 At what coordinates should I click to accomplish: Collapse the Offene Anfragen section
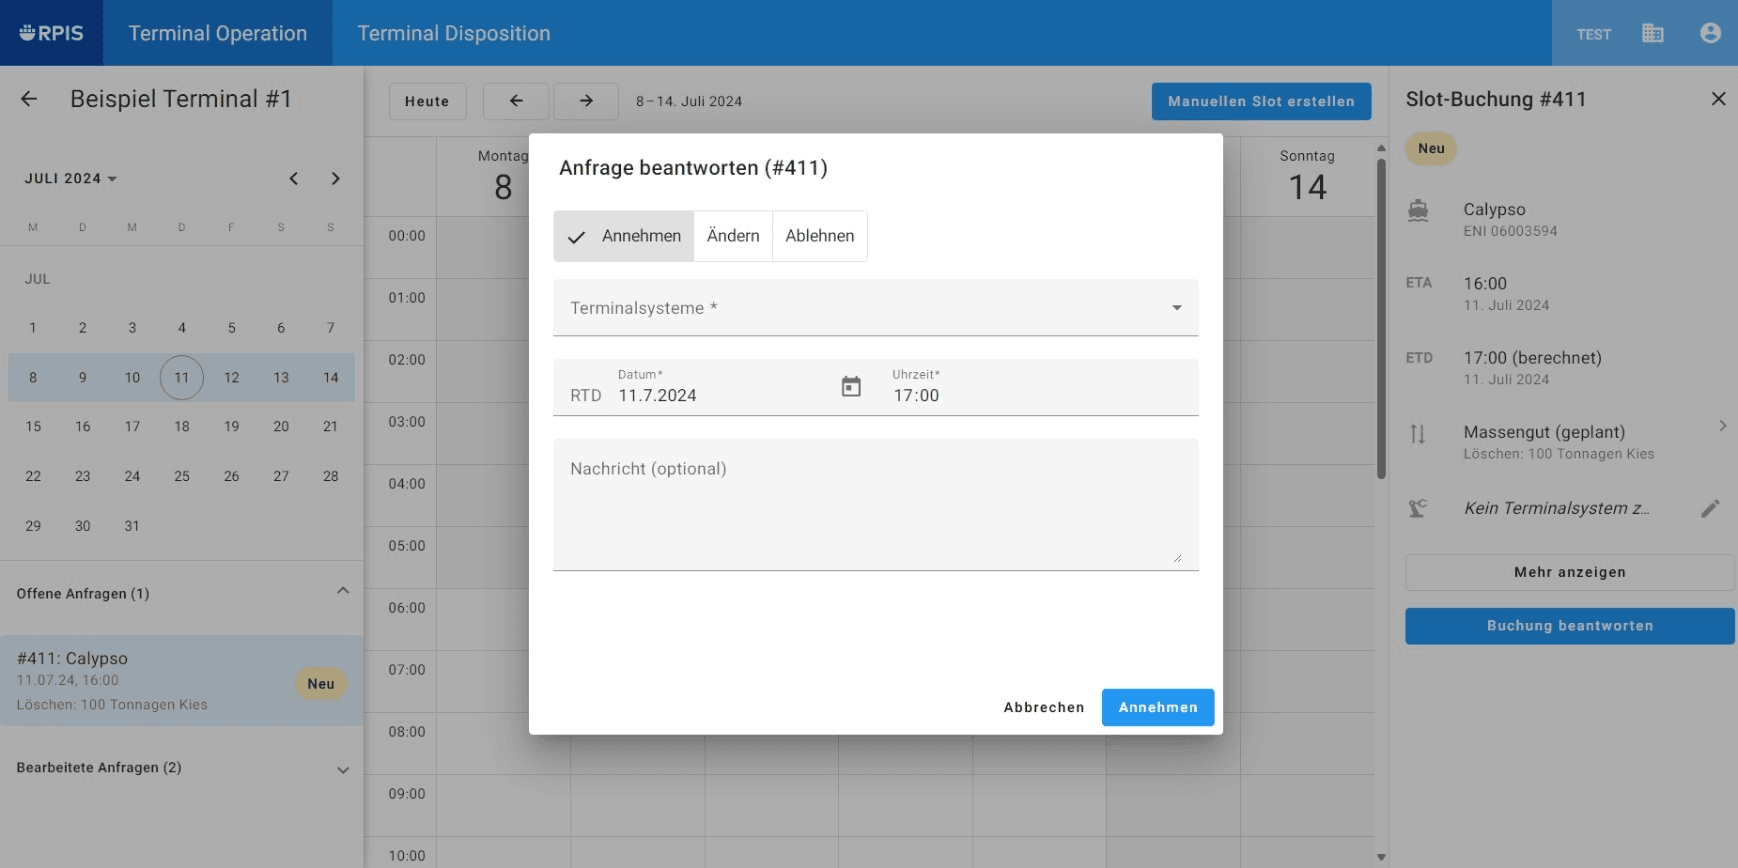343,591
